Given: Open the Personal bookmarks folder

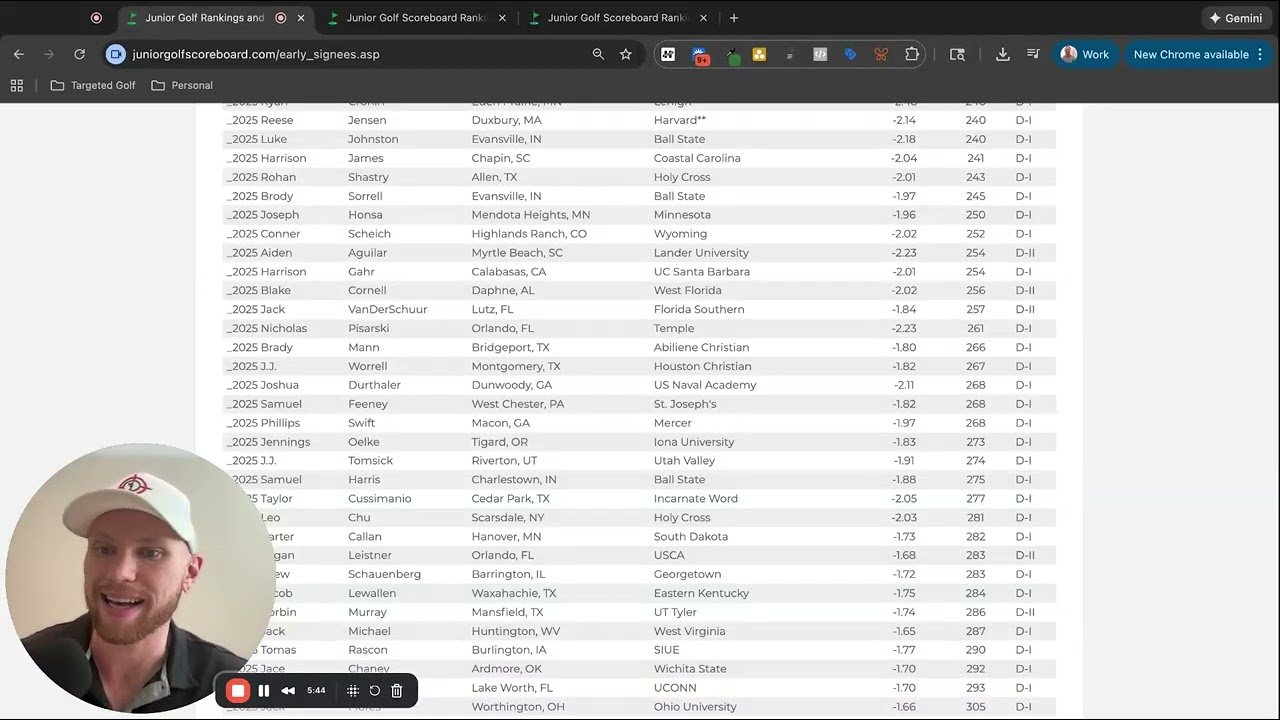Looking at the screenshot, I should pos(182,86).
